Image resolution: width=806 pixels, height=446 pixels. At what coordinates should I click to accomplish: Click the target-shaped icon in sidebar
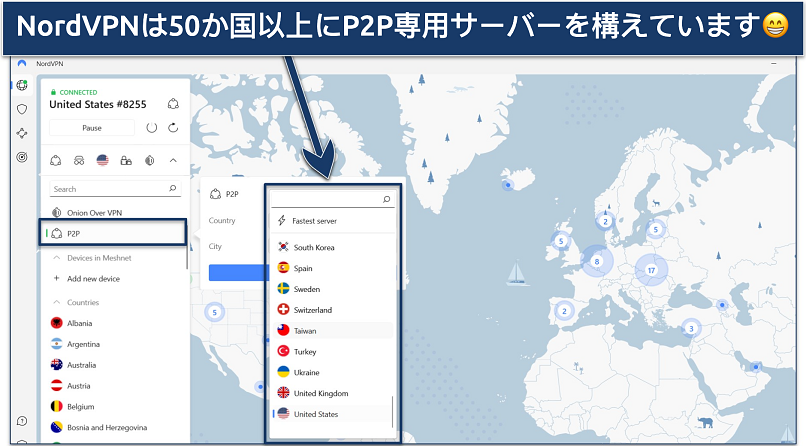(x=22, y=157)
